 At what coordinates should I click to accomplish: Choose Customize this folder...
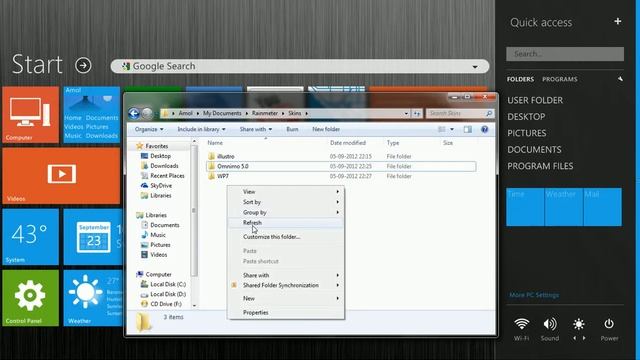(x=286, y=237)
